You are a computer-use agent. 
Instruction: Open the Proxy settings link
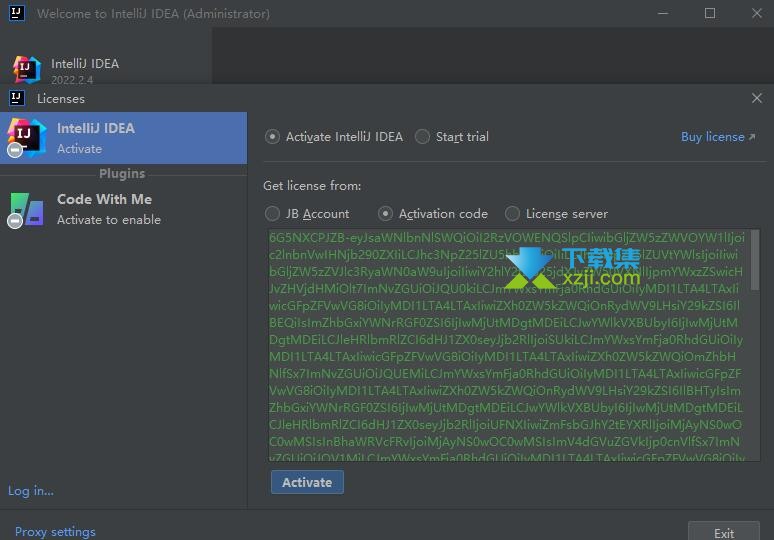(x=55, y=532)
